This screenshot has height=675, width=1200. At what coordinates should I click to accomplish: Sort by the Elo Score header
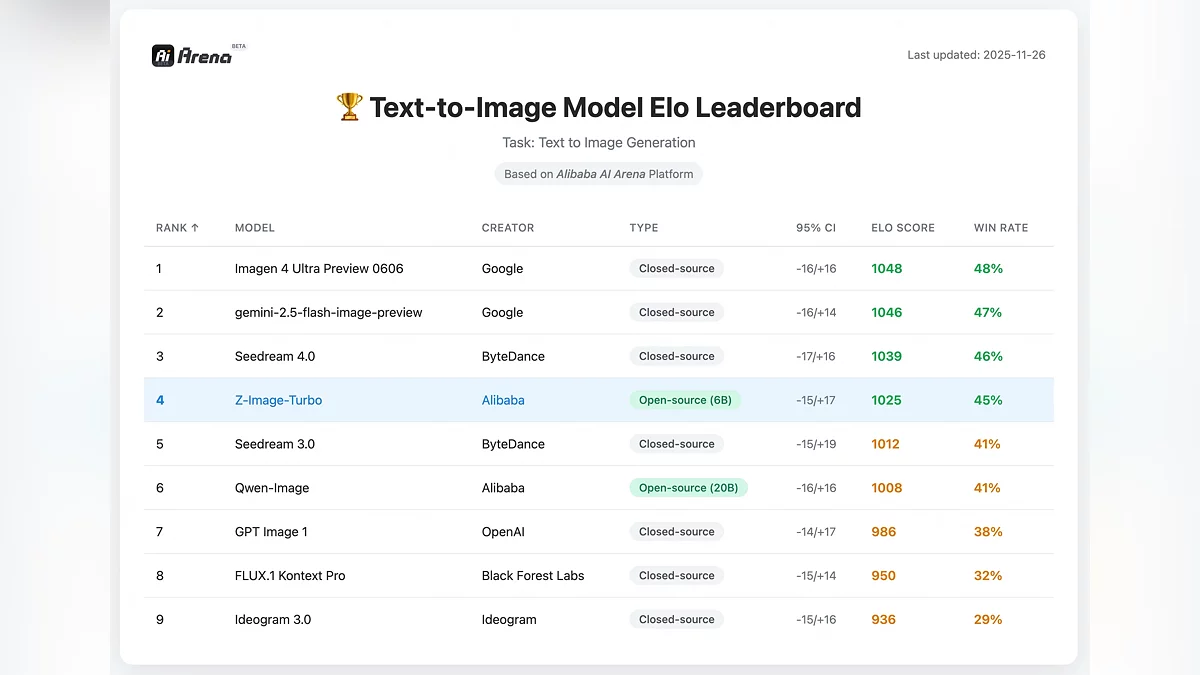903,228
